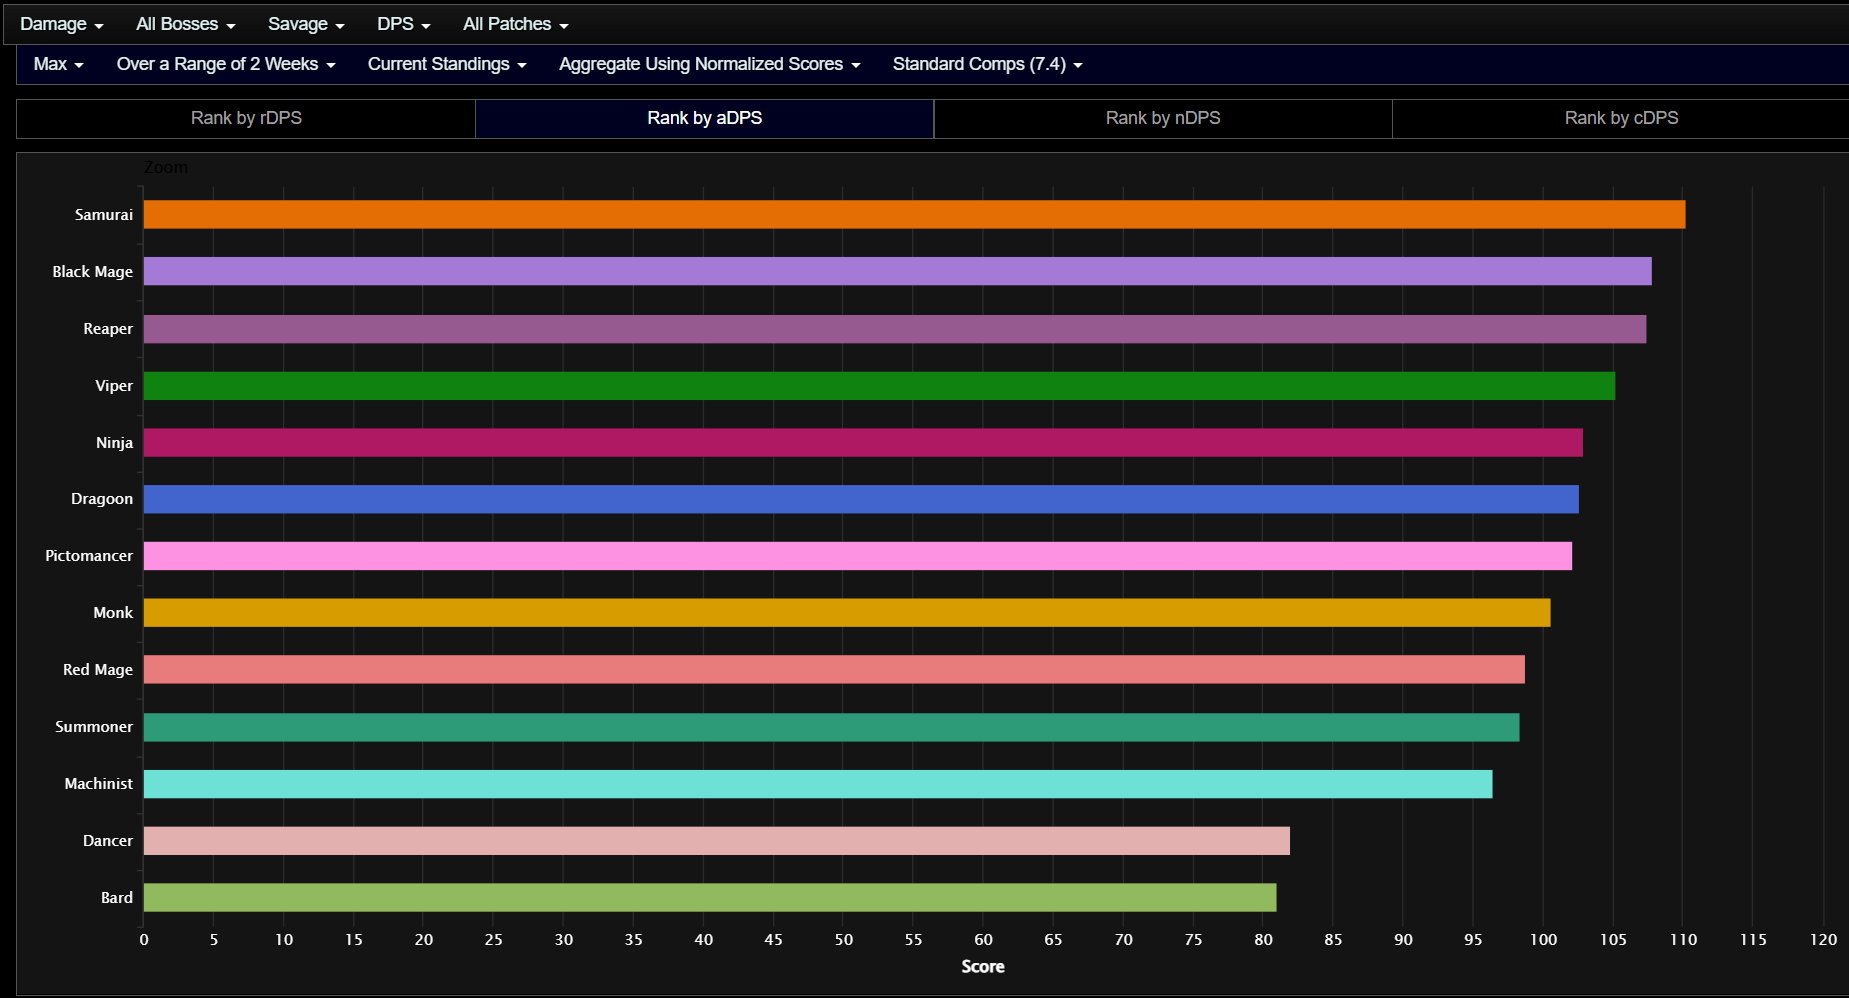The height and width of the screenshot is (998, 1849).
Task: Switch to the Rank by nDPS tab
Action: click(1163, 118)
